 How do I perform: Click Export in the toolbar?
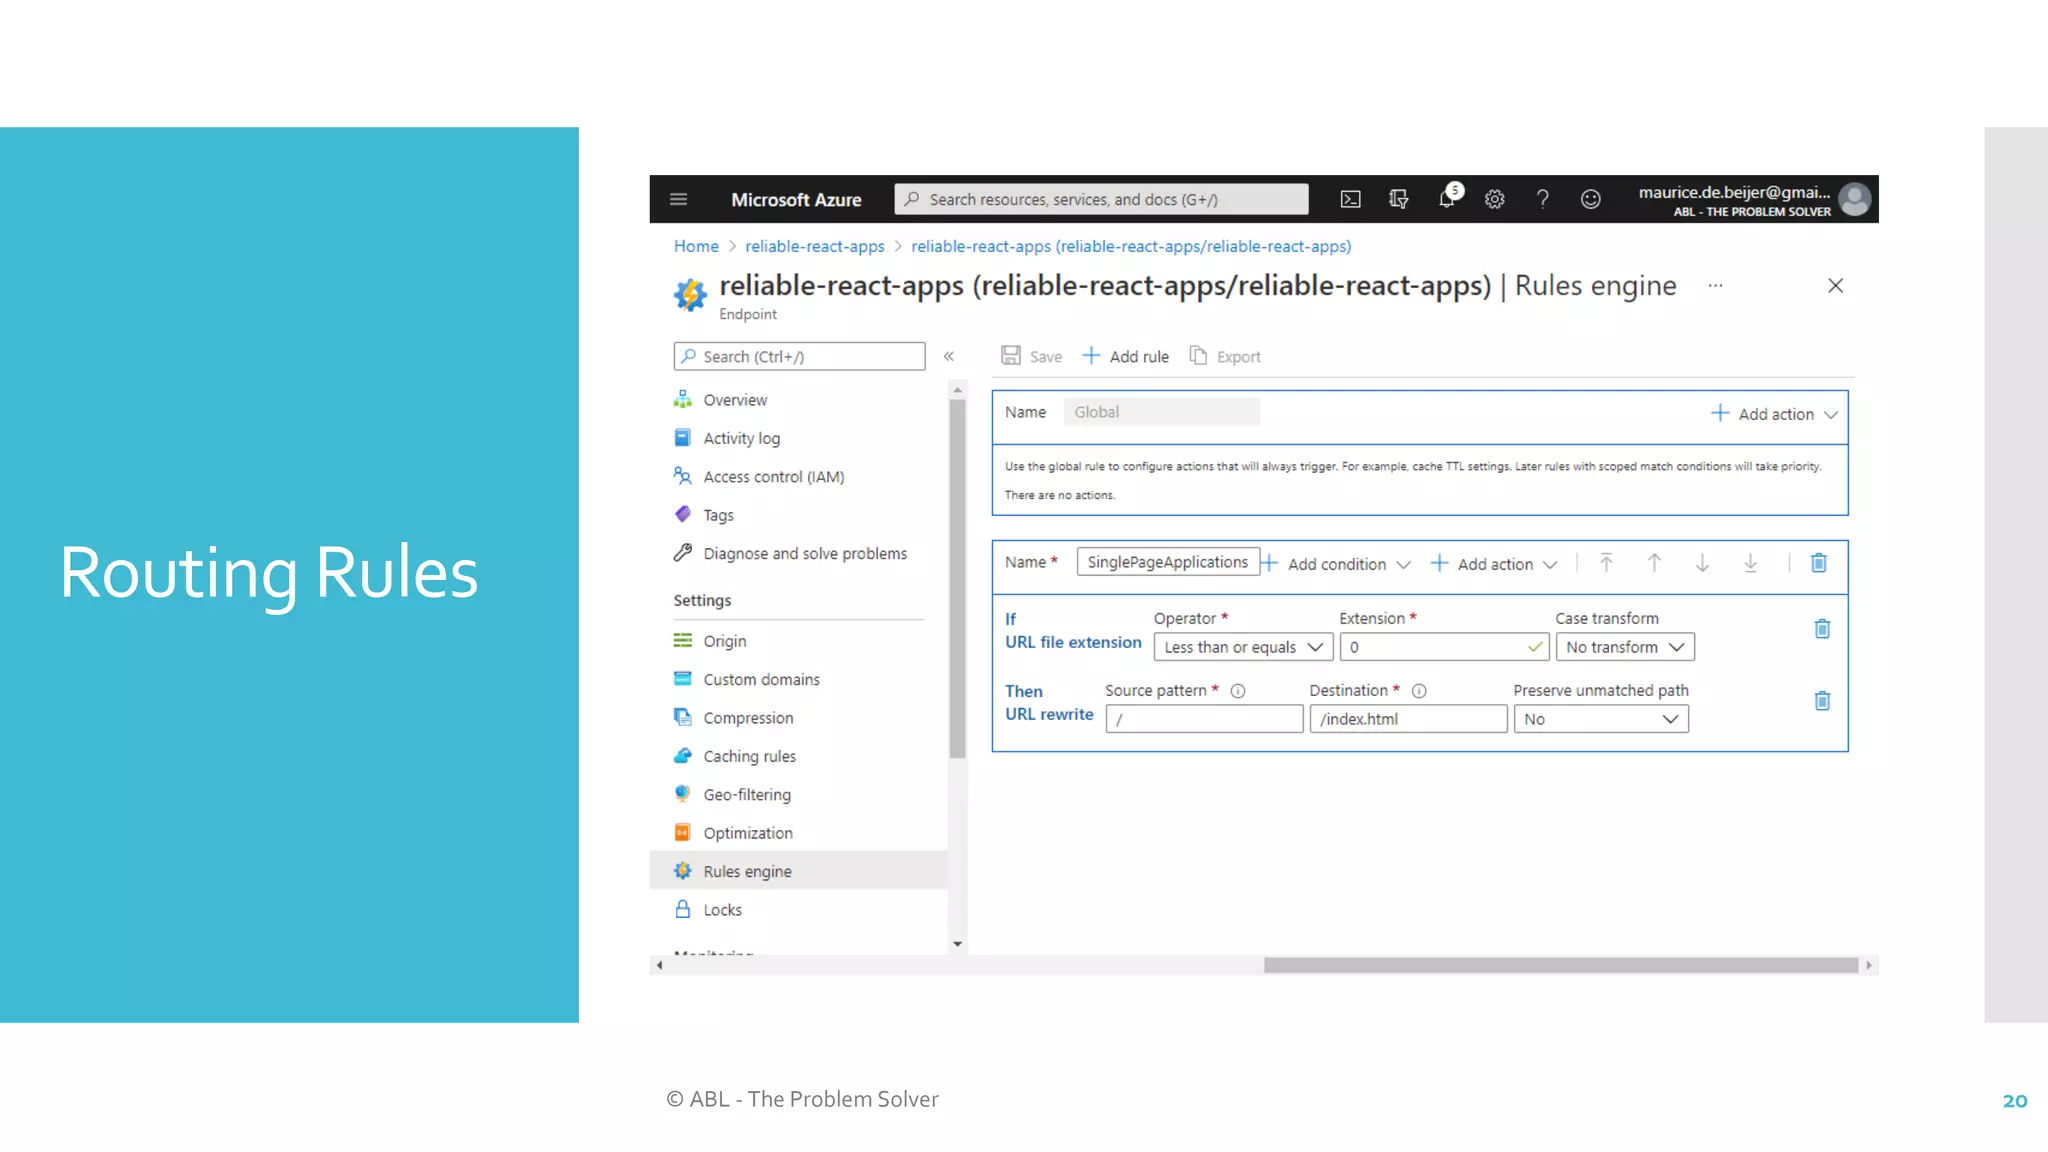click(1225, 356)
